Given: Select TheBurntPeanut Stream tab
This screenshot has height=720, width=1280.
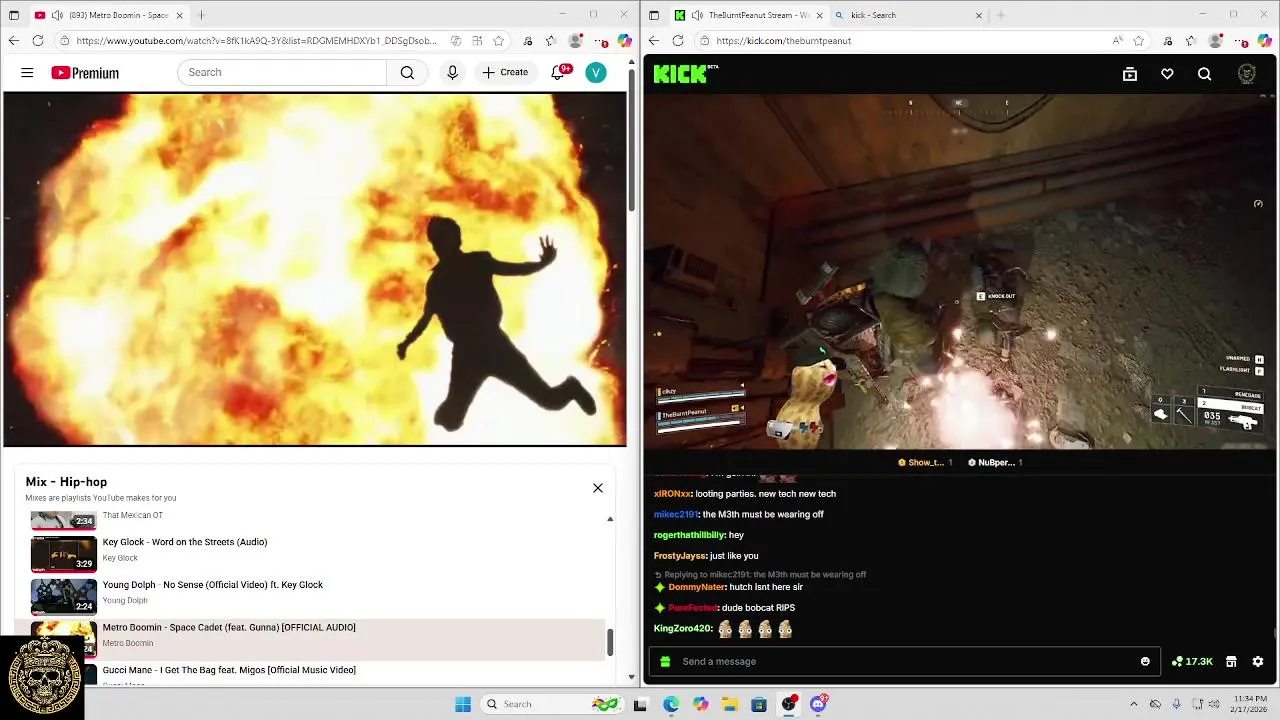Looking at the screenshot, I should [x=748, y=15].
